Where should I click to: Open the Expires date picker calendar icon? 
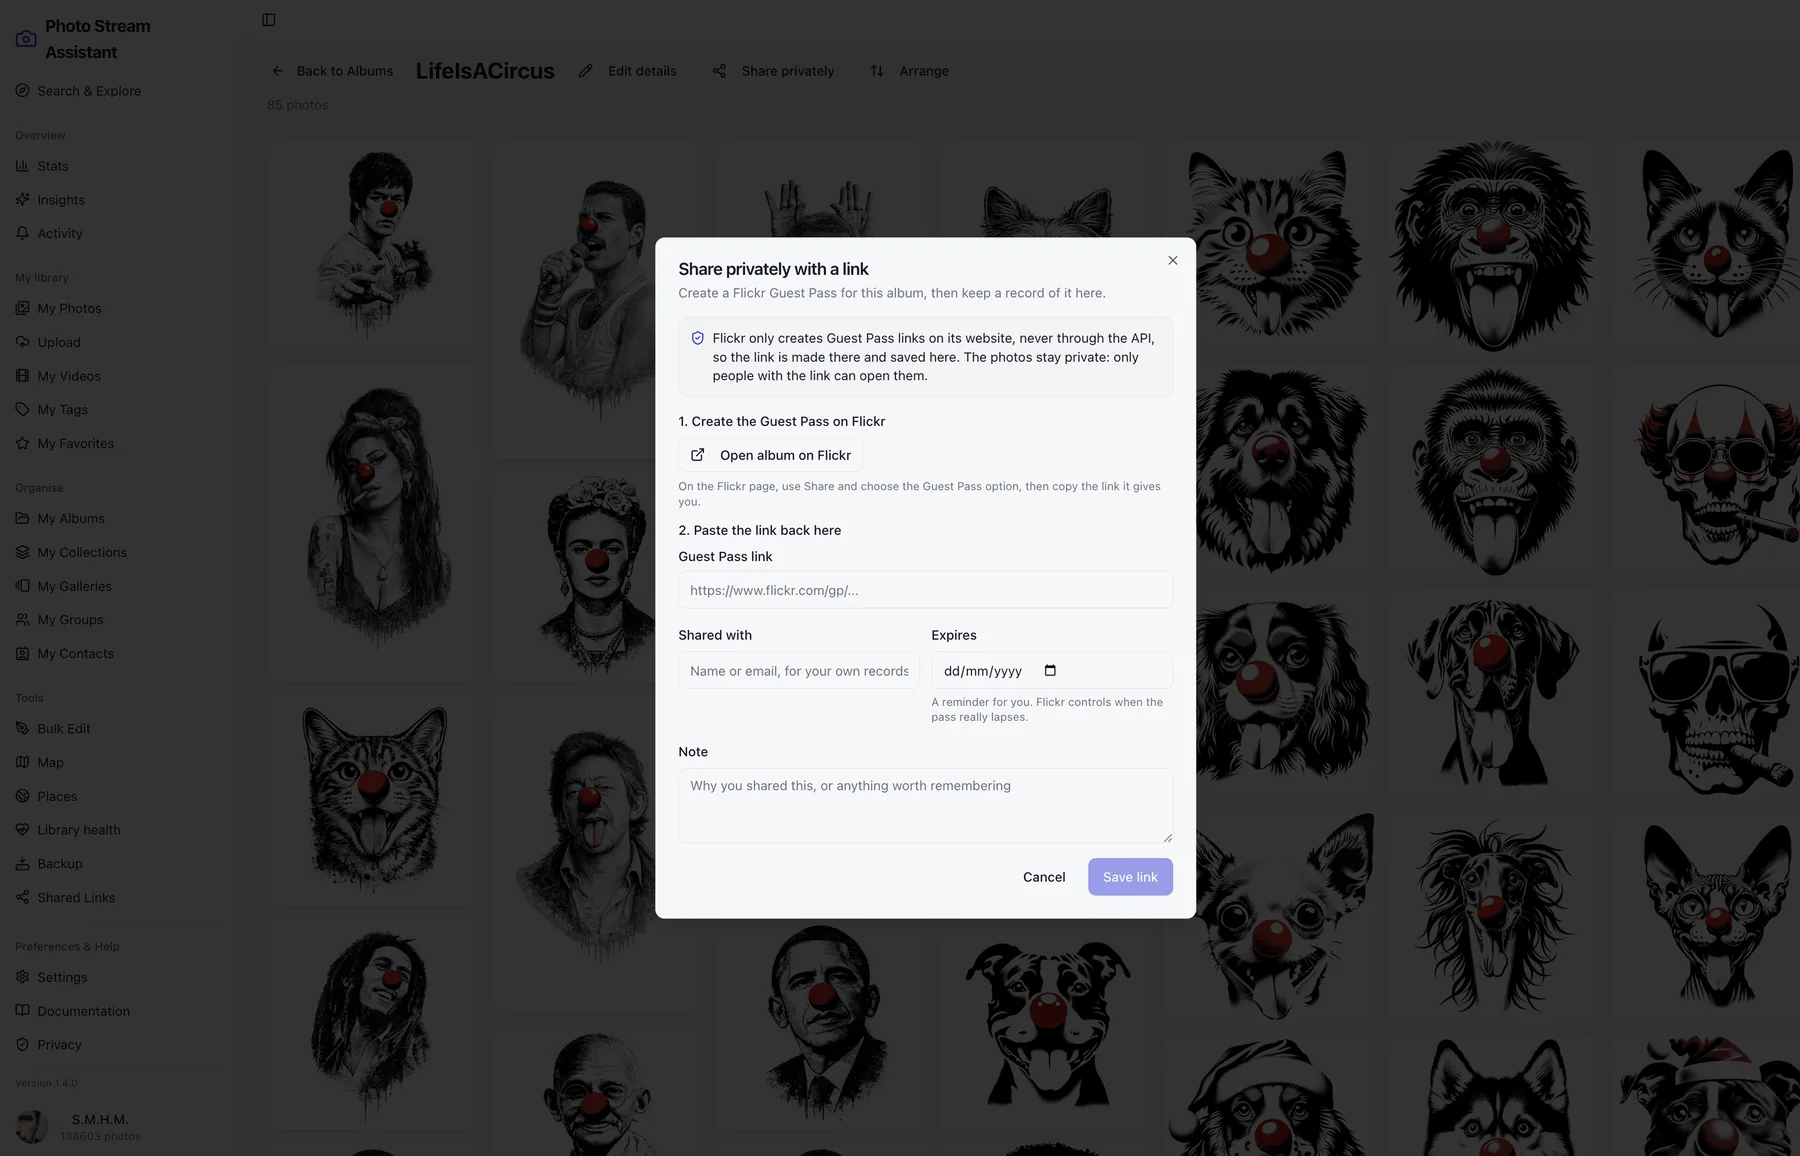point(1050,671)
